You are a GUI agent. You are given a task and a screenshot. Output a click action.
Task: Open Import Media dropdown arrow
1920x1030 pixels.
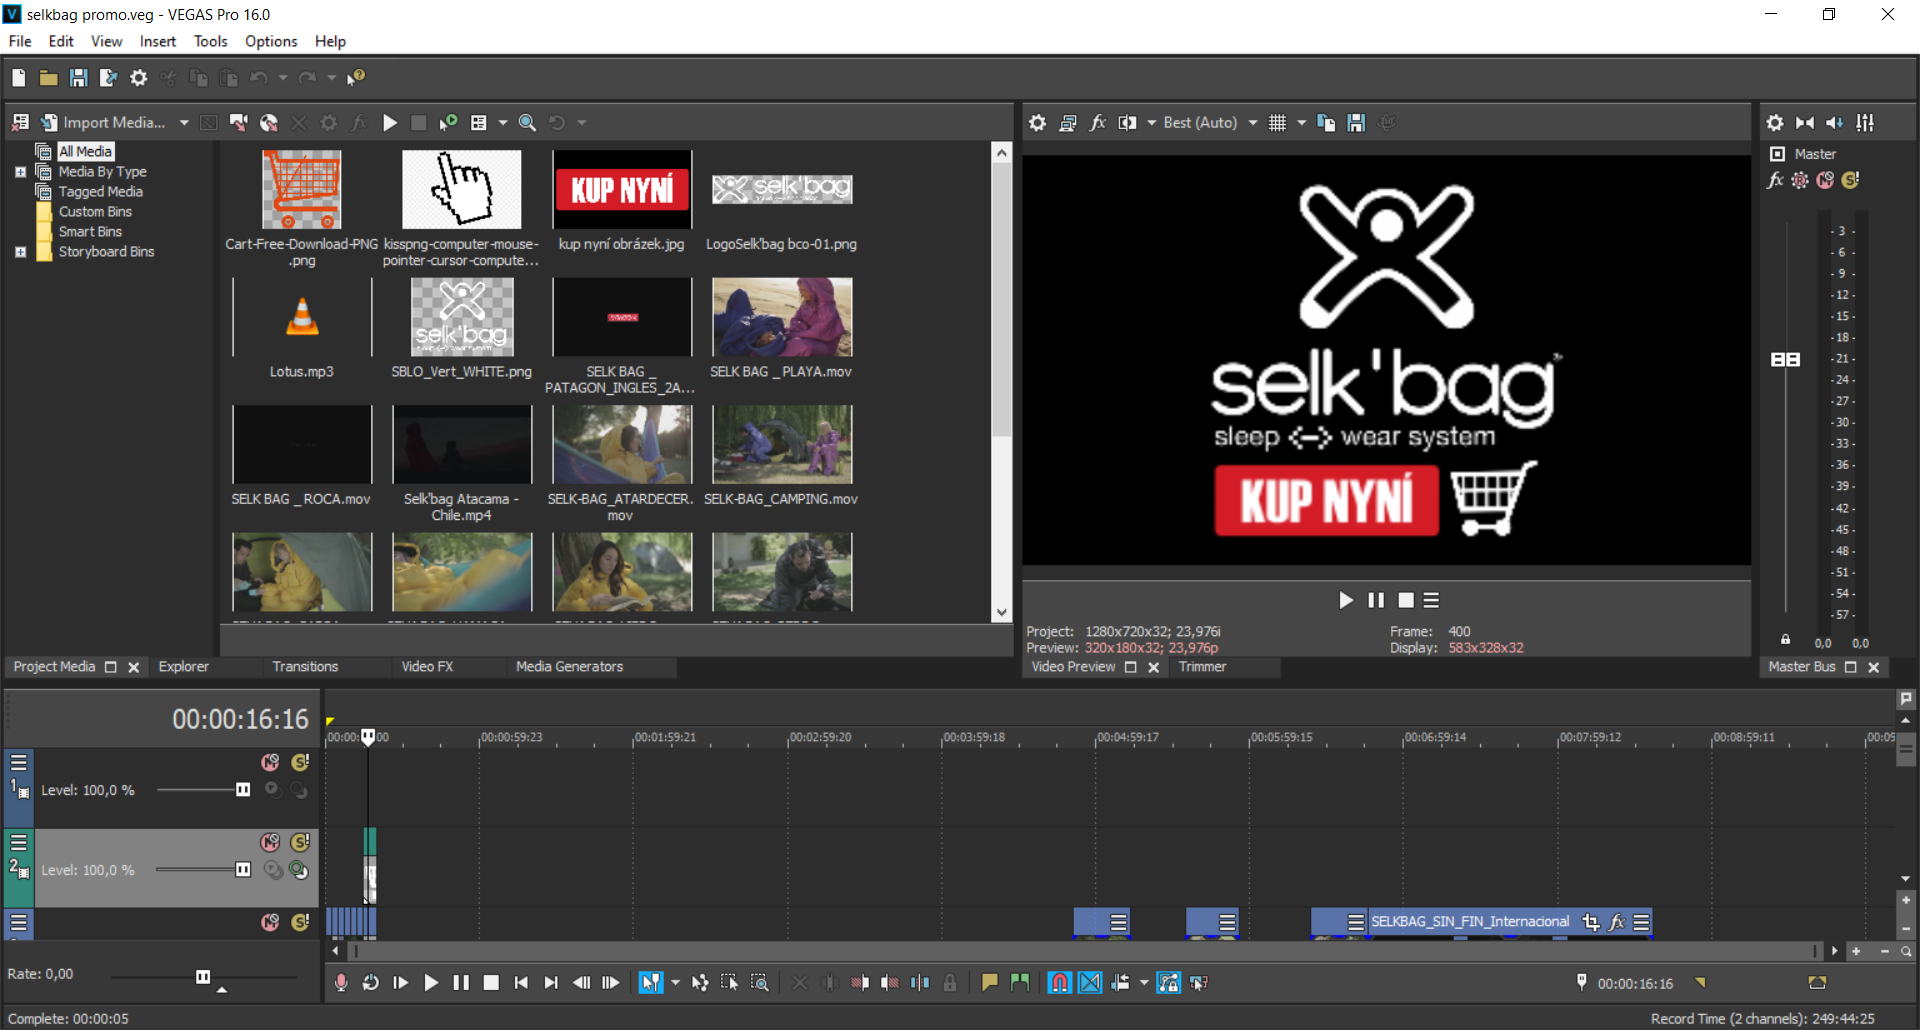184,123
